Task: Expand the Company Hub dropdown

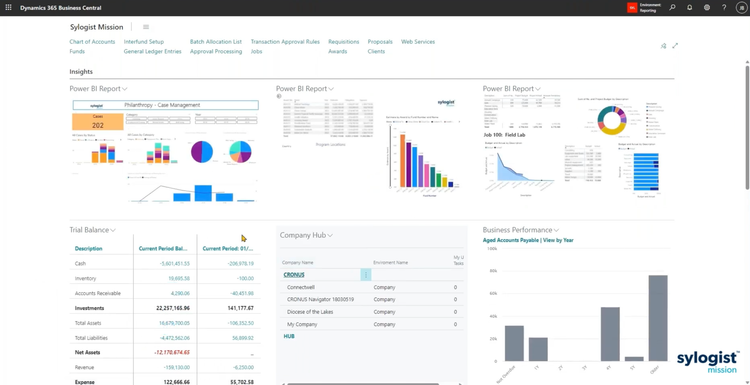Action: [x=331, y=235]
